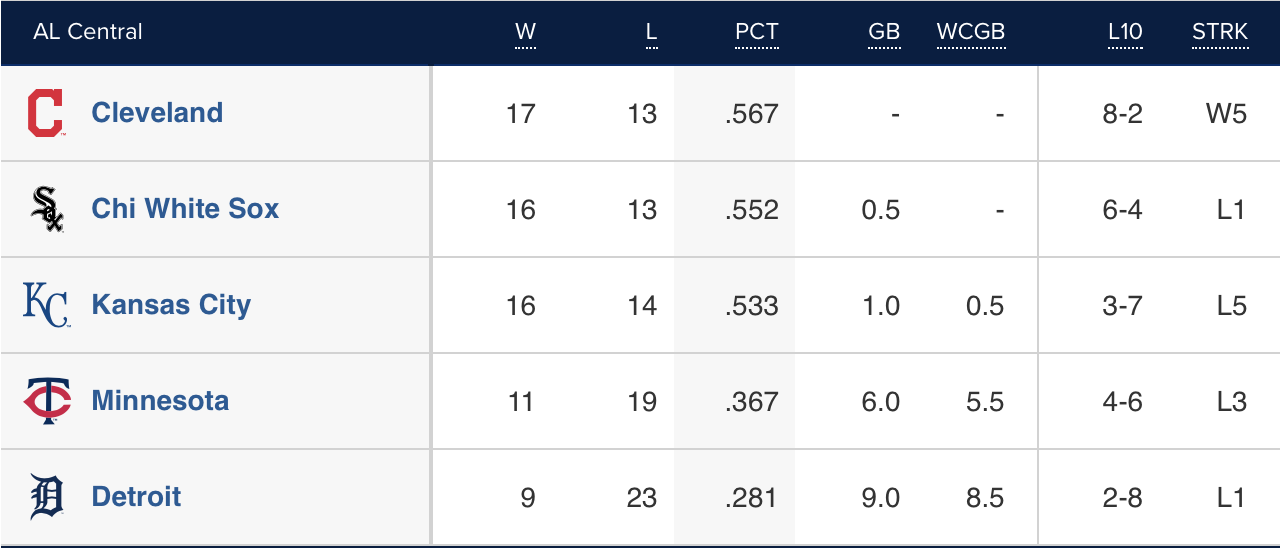1280x548 pixels.
Task: Click Detroit's .281 winning percentage
Action: (x=752, y=498)
